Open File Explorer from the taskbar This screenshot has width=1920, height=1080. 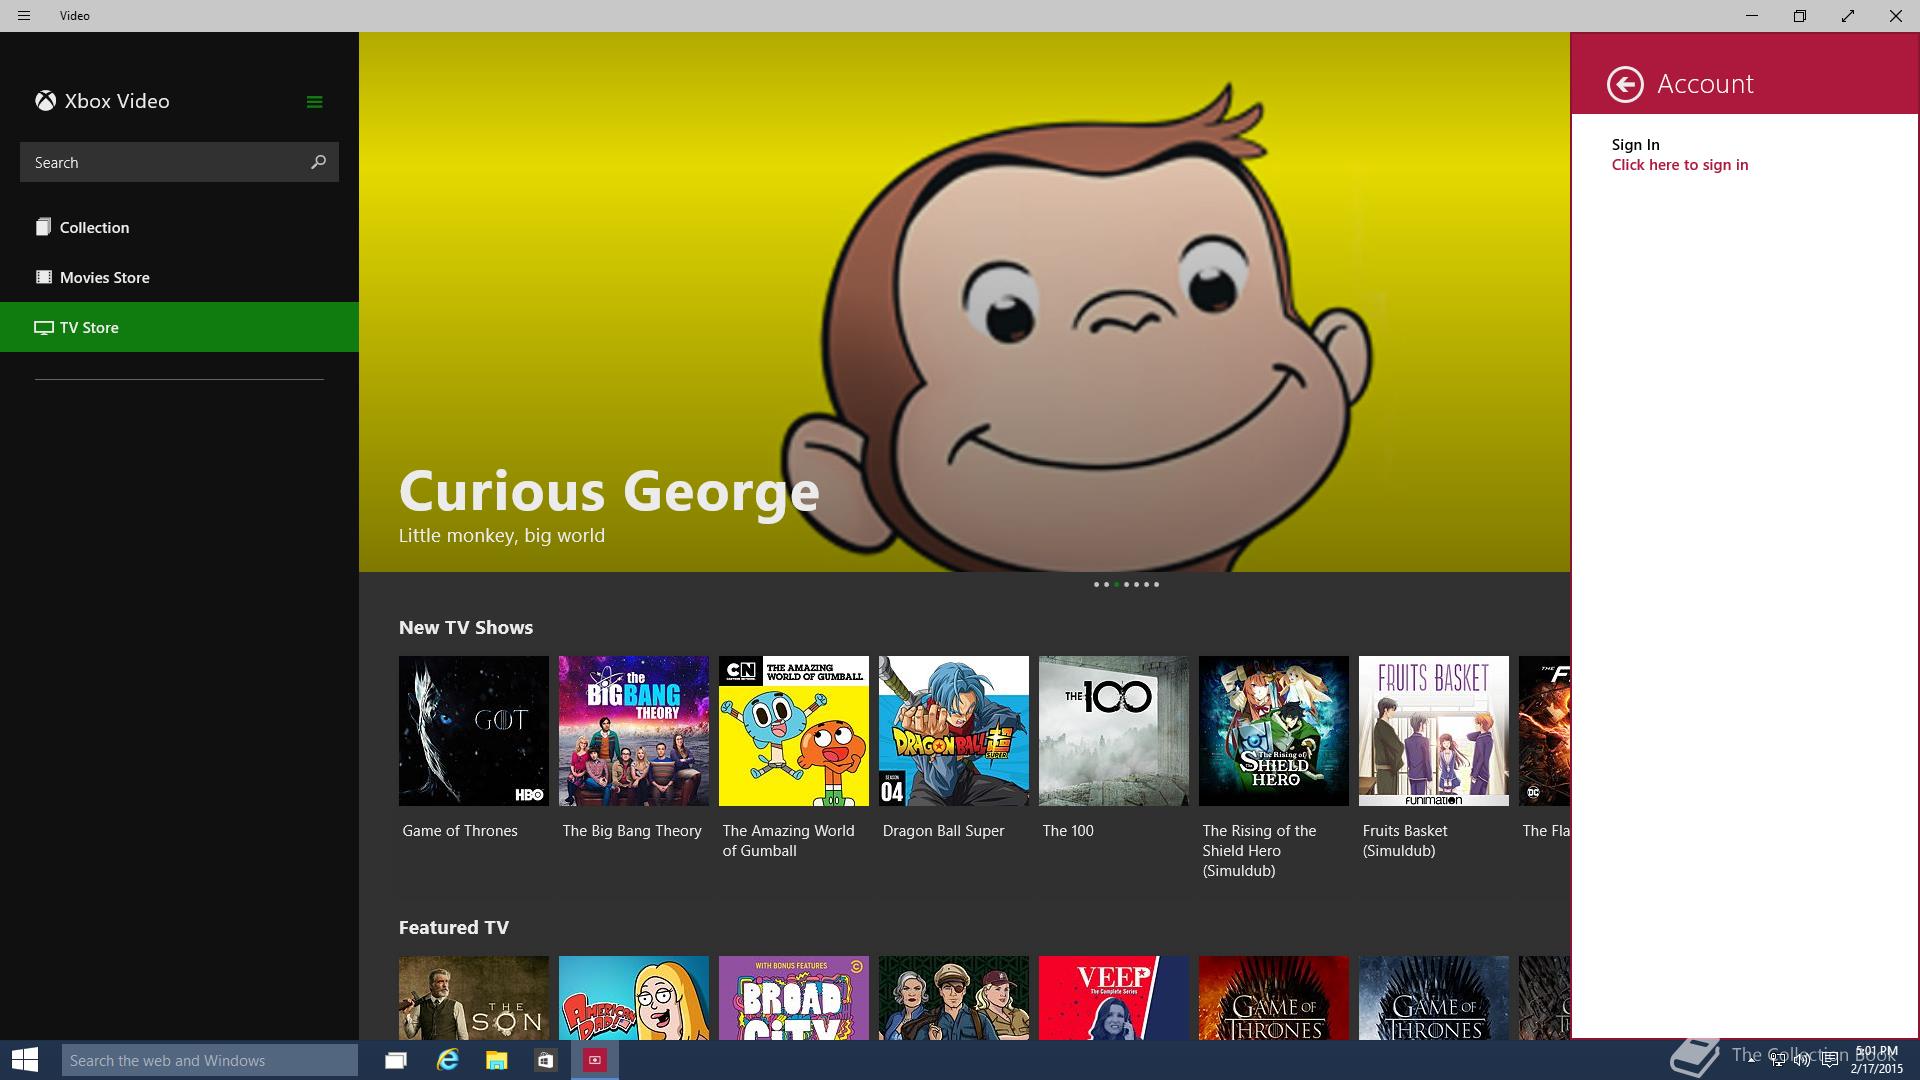496,1060
